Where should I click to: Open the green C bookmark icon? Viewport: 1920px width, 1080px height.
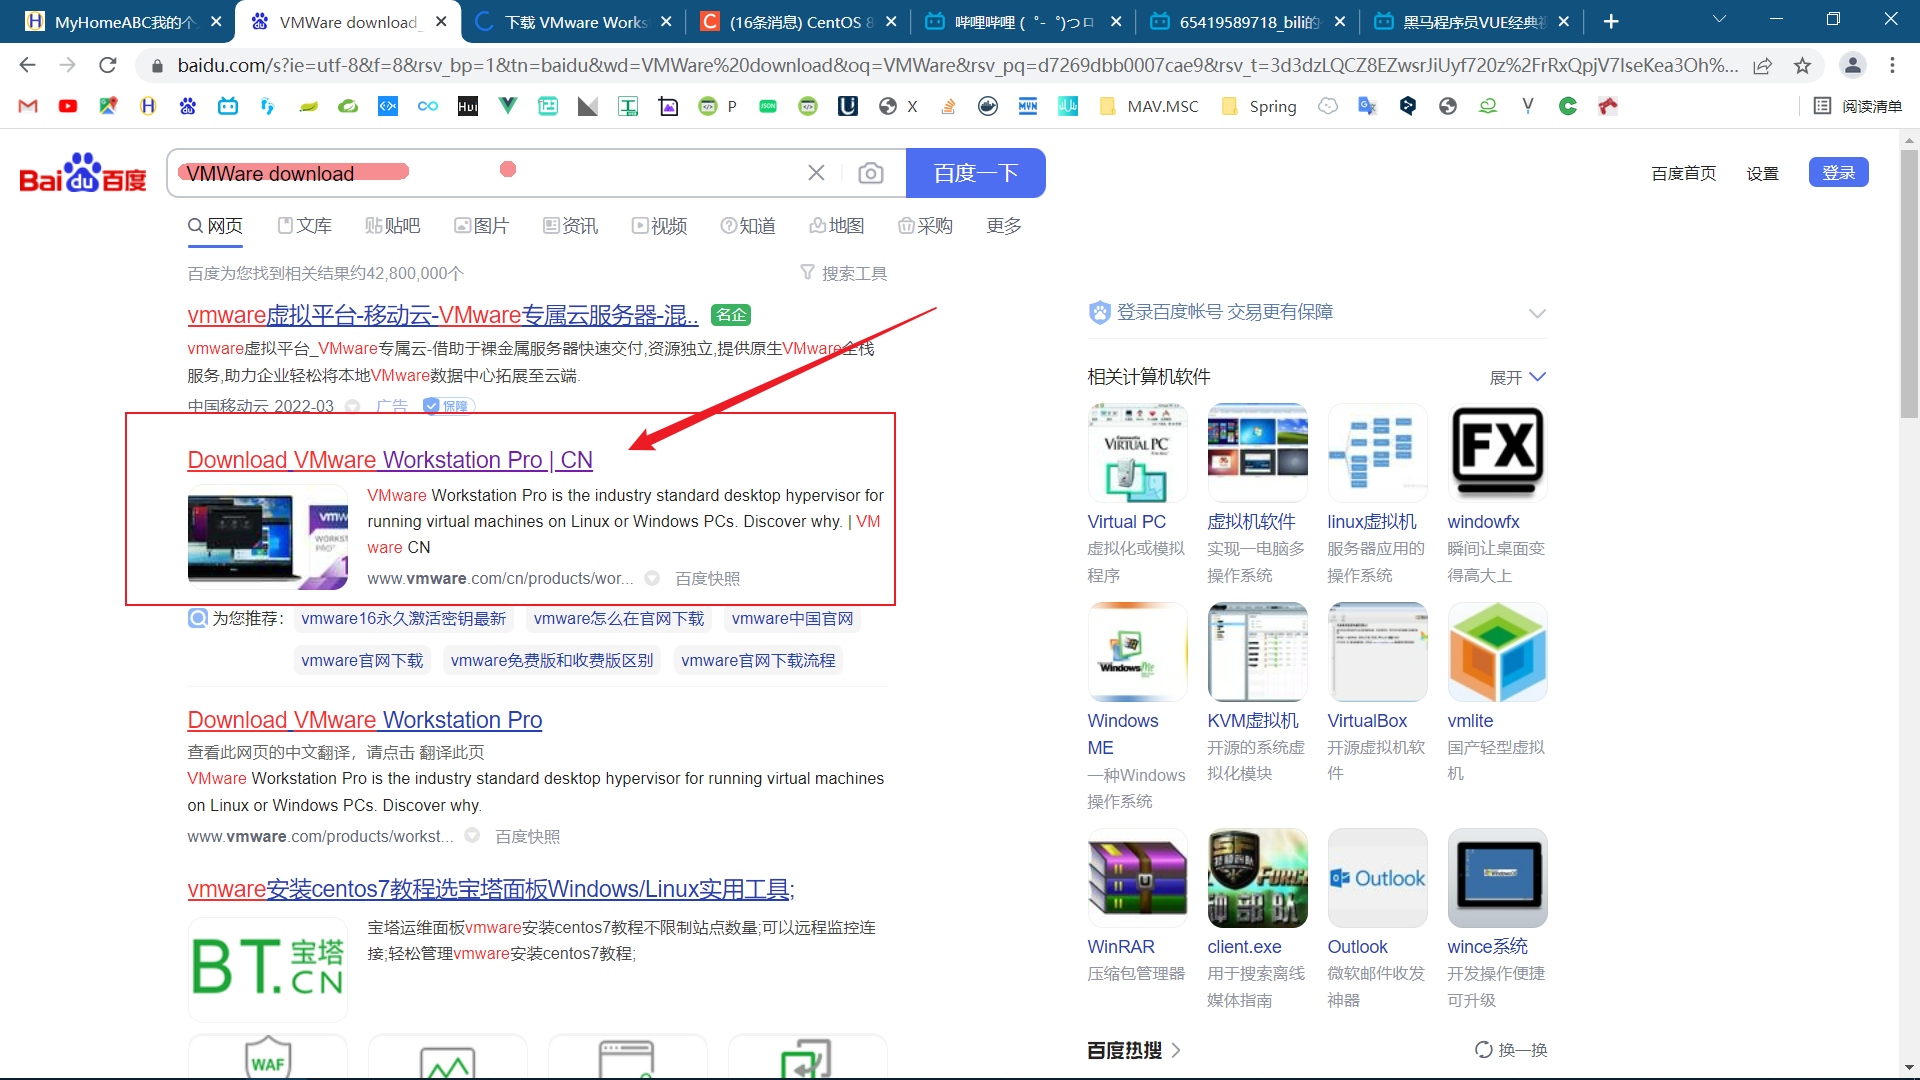tap(1568, 106)
